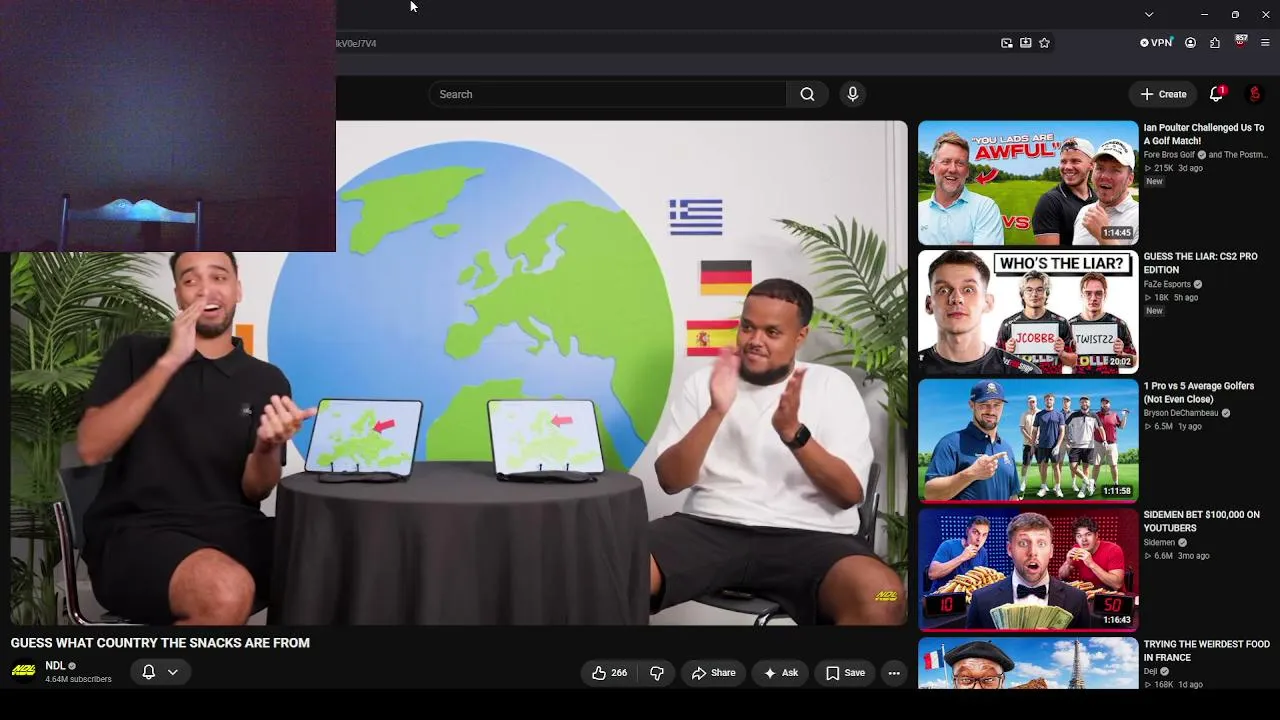The image size is (1280, 720).
Task: Open Ian Poulter golf match video thumbnail
Action: pos(1028,183)
